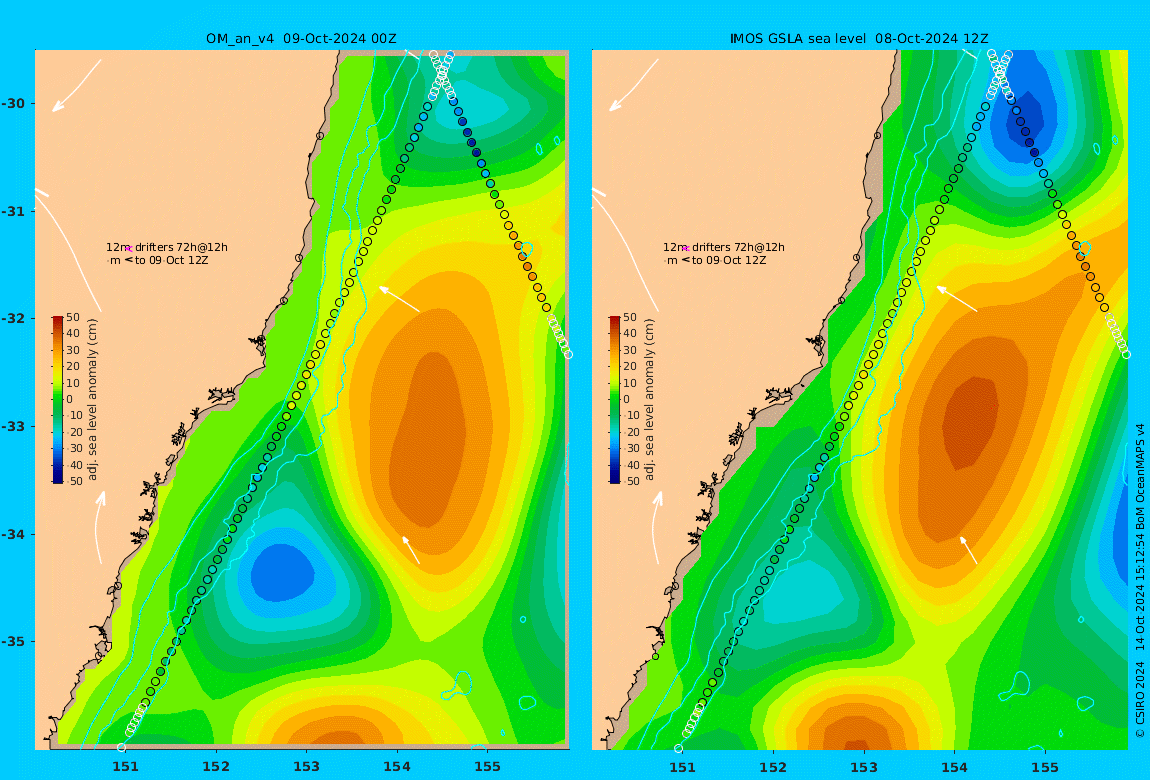Click the dark-orange high-anomaly core on IMOS GSLA map
The width and height of the screenshot is (1150, 780).
[x=970, y=423]
